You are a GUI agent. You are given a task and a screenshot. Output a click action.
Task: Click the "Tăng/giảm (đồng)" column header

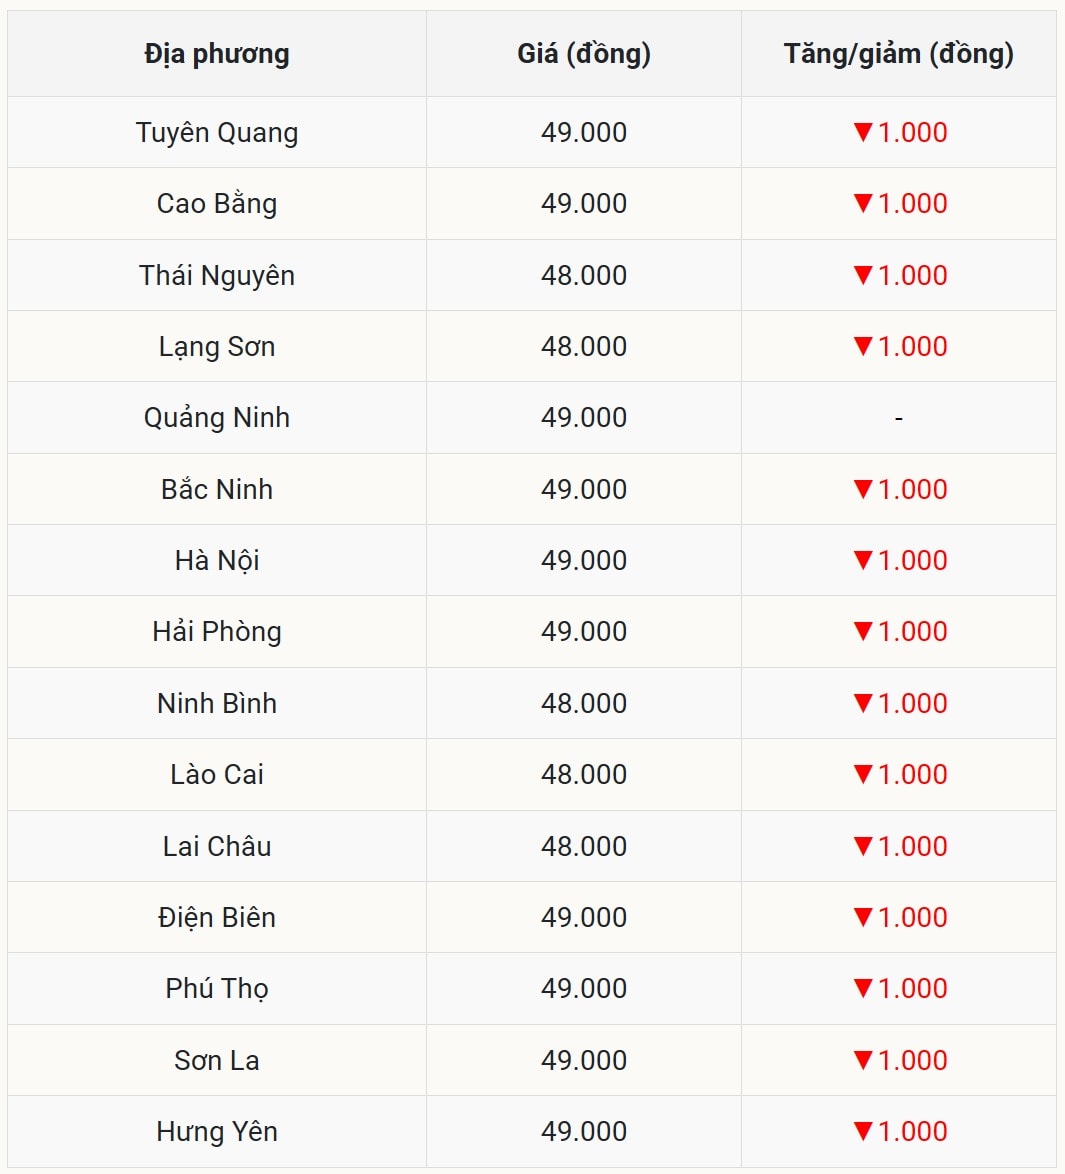(x=898, y=54)
